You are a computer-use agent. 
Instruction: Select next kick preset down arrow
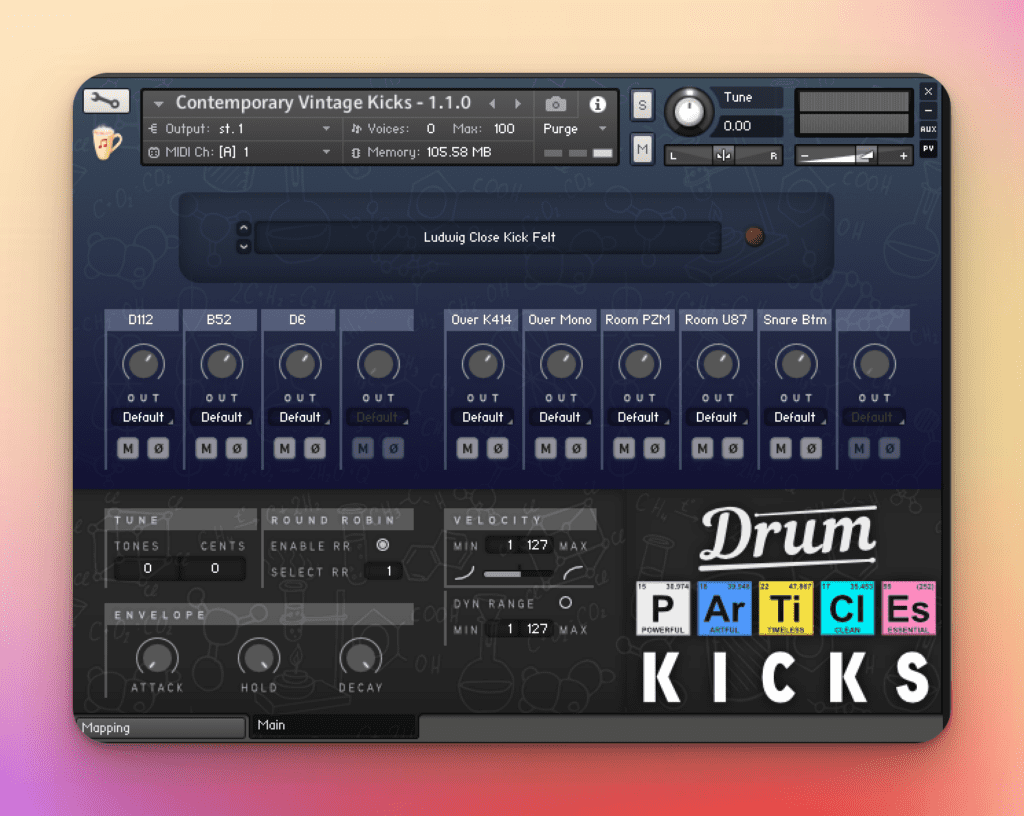244,246
